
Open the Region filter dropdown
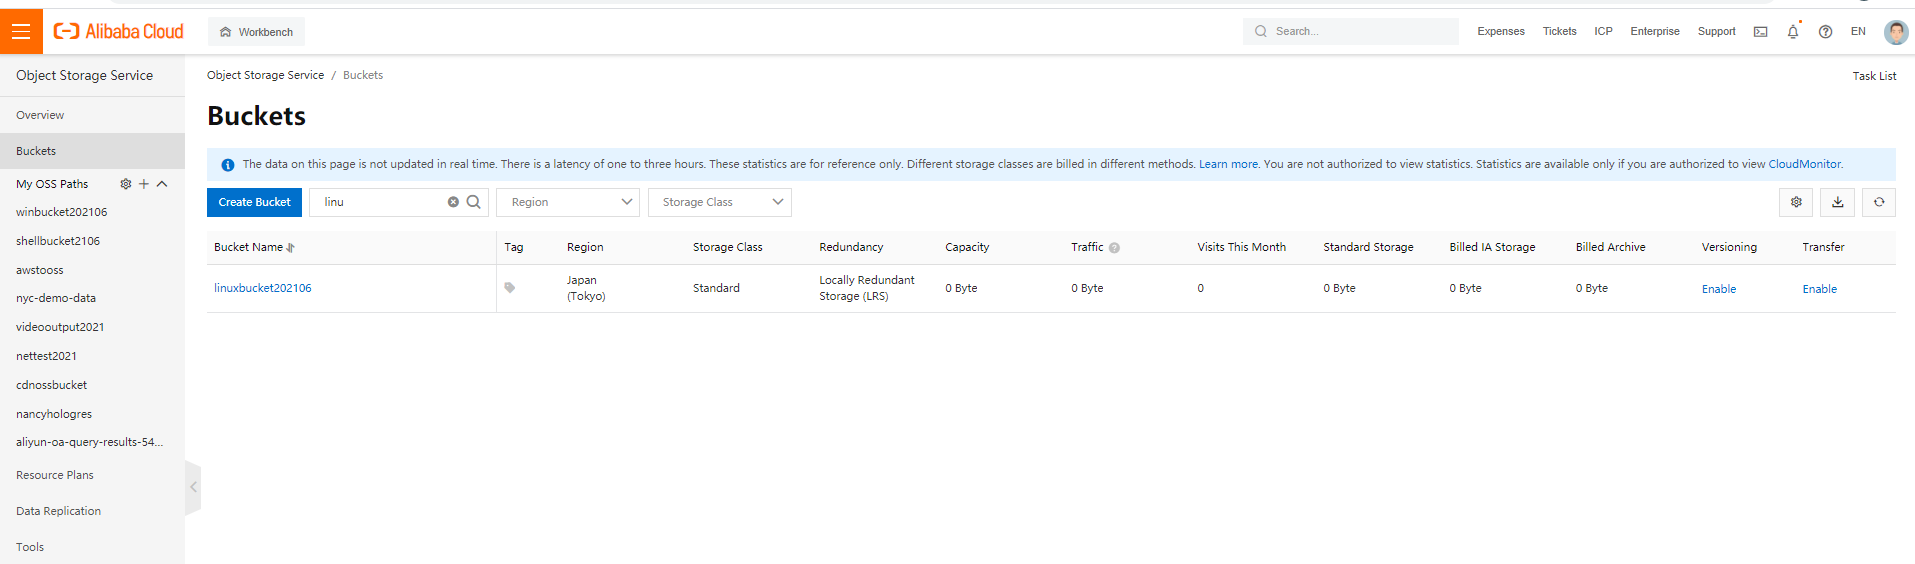coord(568,202)
